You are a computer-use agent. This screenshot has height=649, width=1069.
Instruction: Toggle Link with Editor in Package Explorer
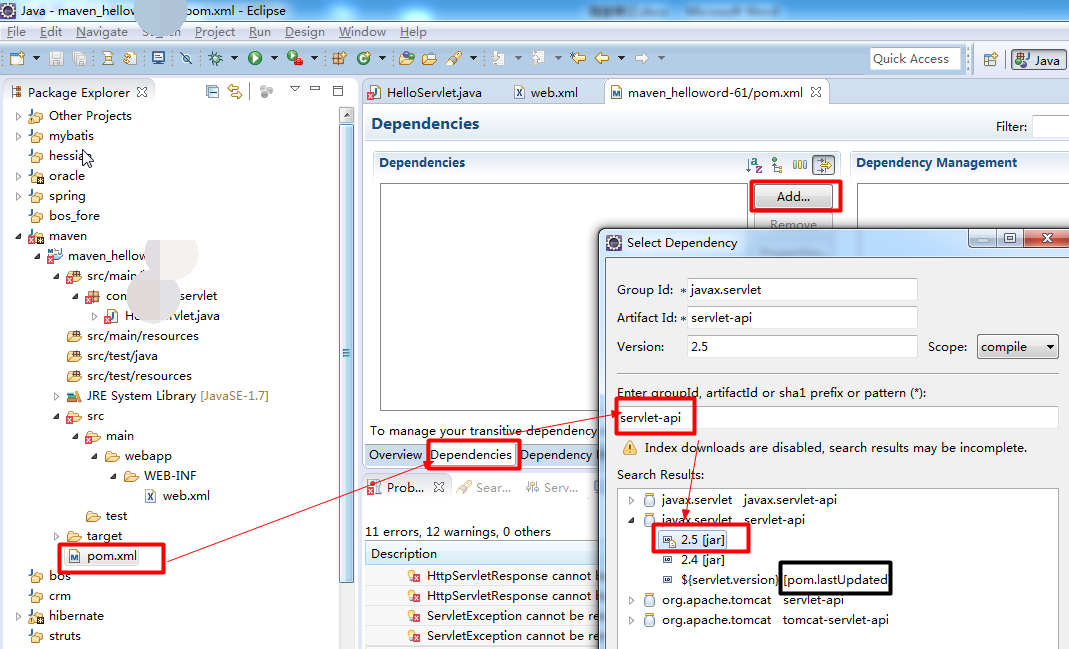[235, 91]
